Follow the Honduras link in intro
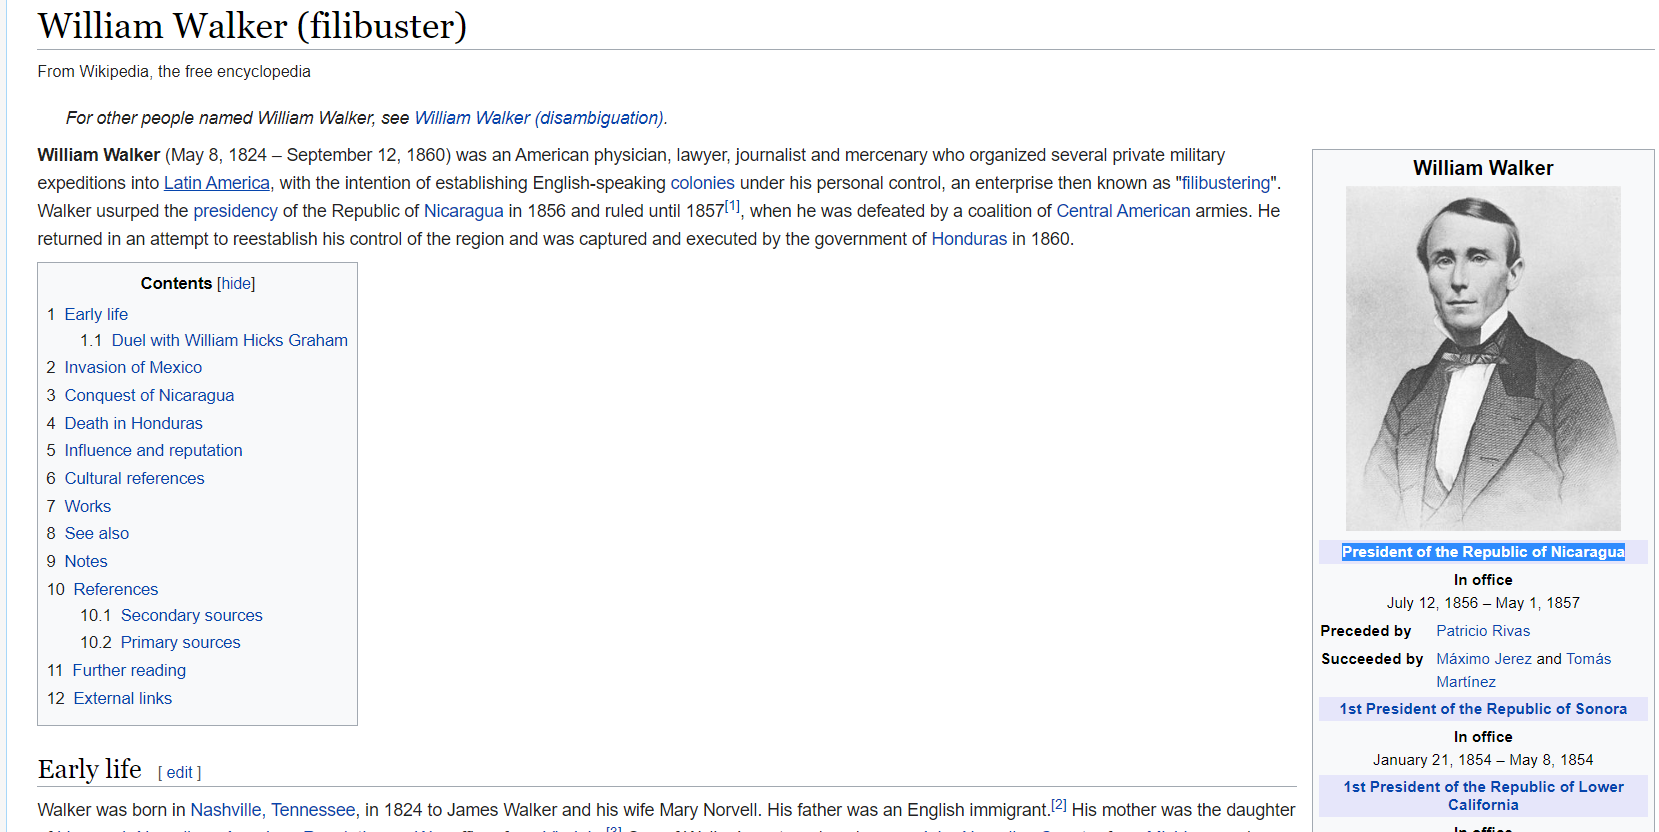The image size is (1659, 832). 969,239
